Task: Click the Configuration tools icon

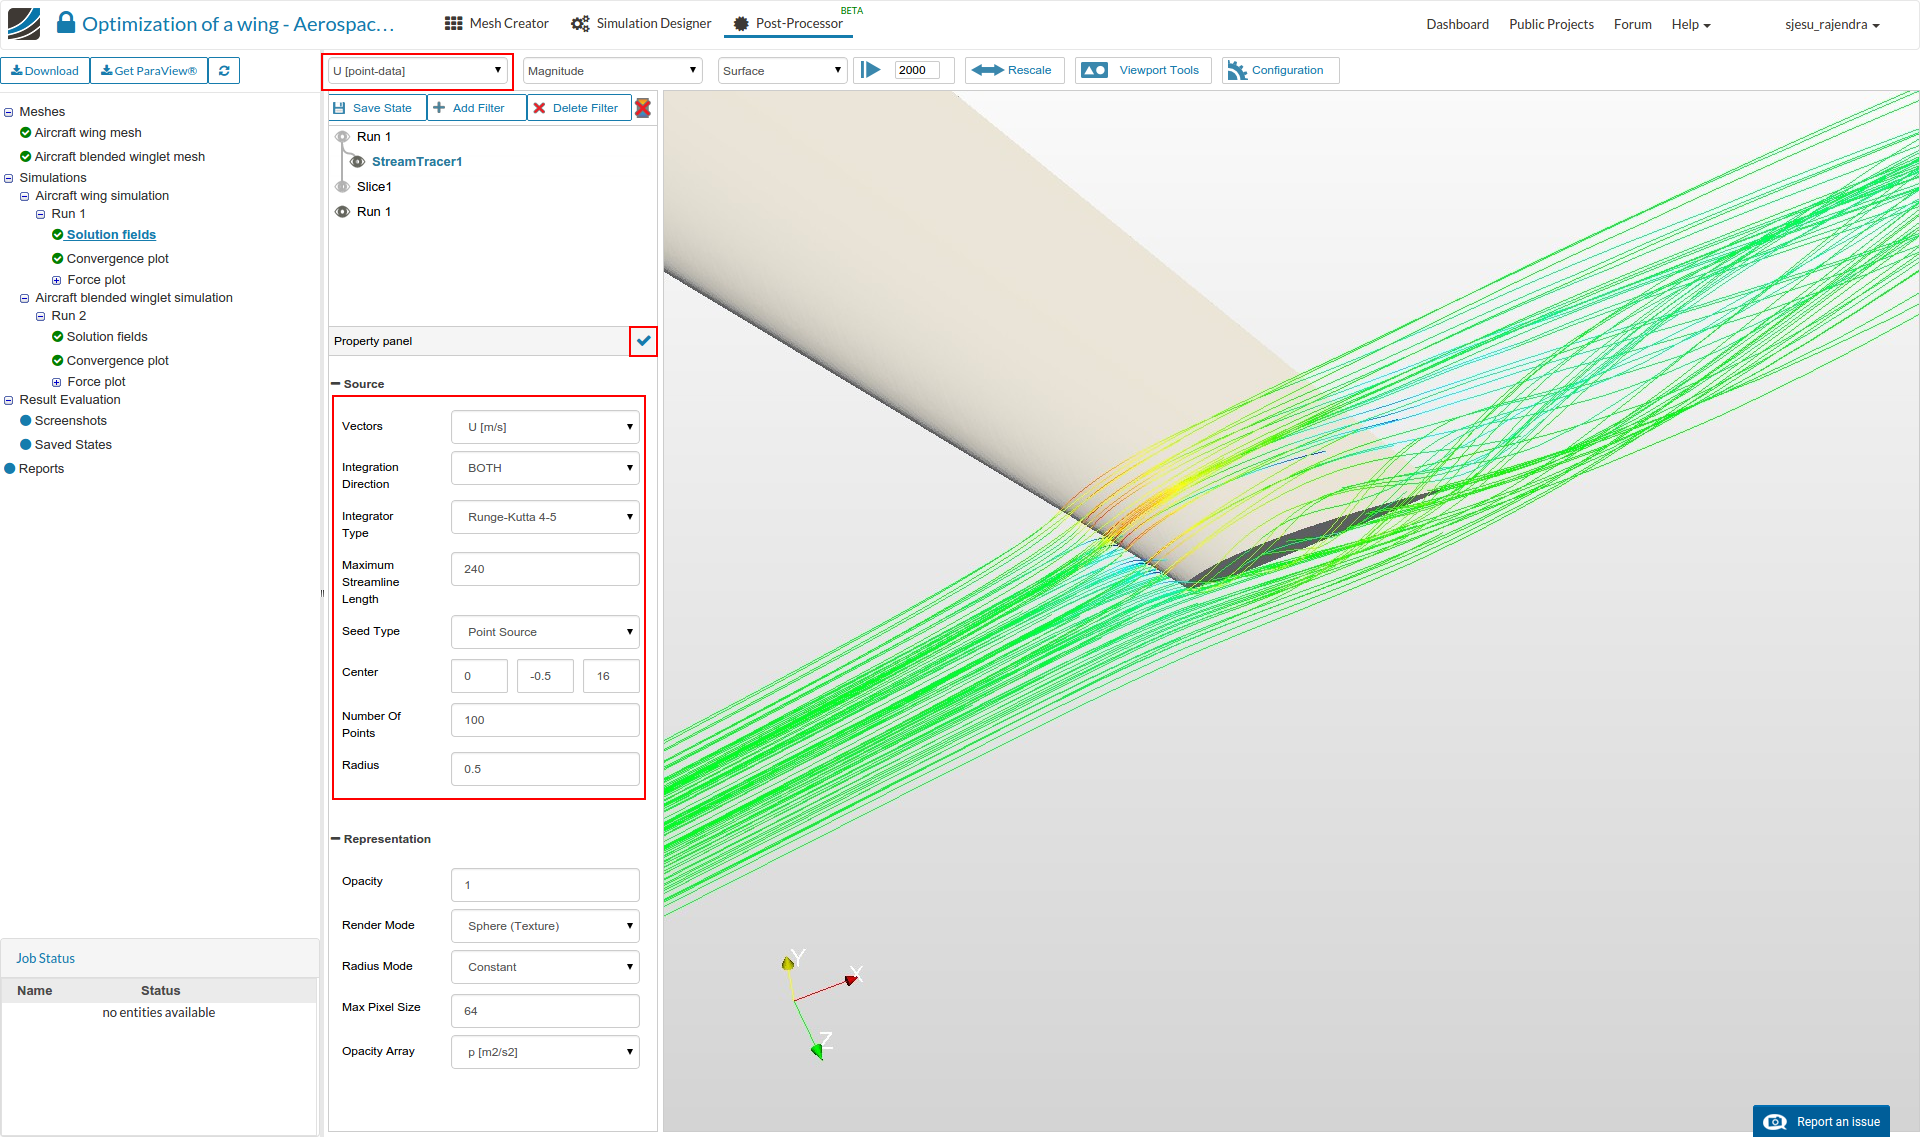Action: 1237,70
